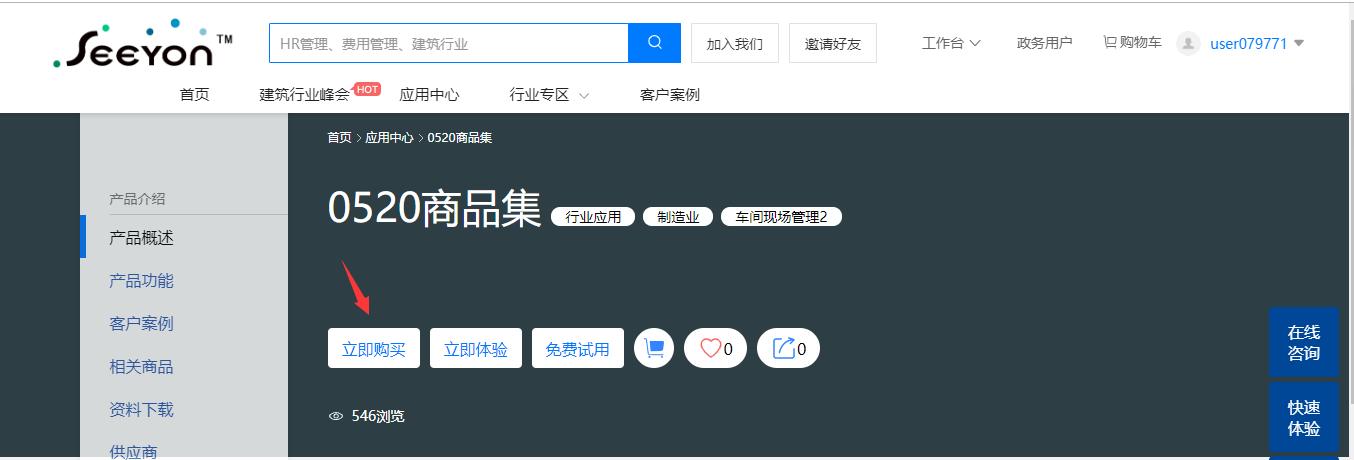
Task: Select 产品功能 in sidebar
Action: click(x=141, y=281)
